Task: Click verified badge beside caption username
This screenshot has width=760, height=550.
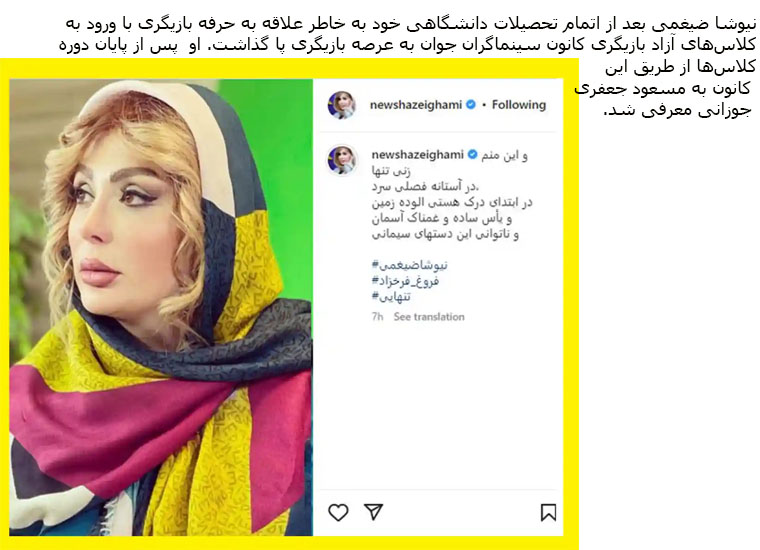Action: tap(473, 155)
